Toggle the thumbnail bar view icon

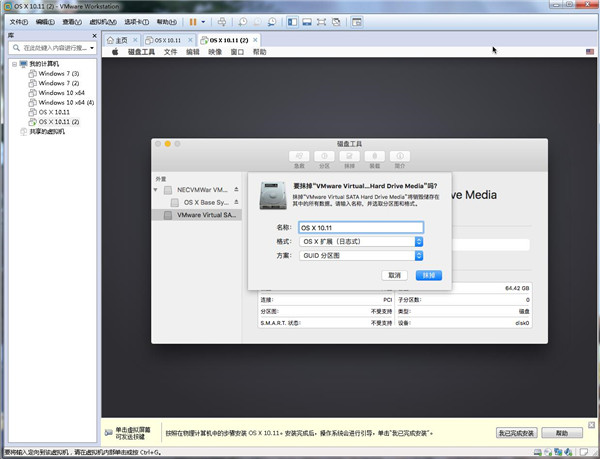coord(307,22)
